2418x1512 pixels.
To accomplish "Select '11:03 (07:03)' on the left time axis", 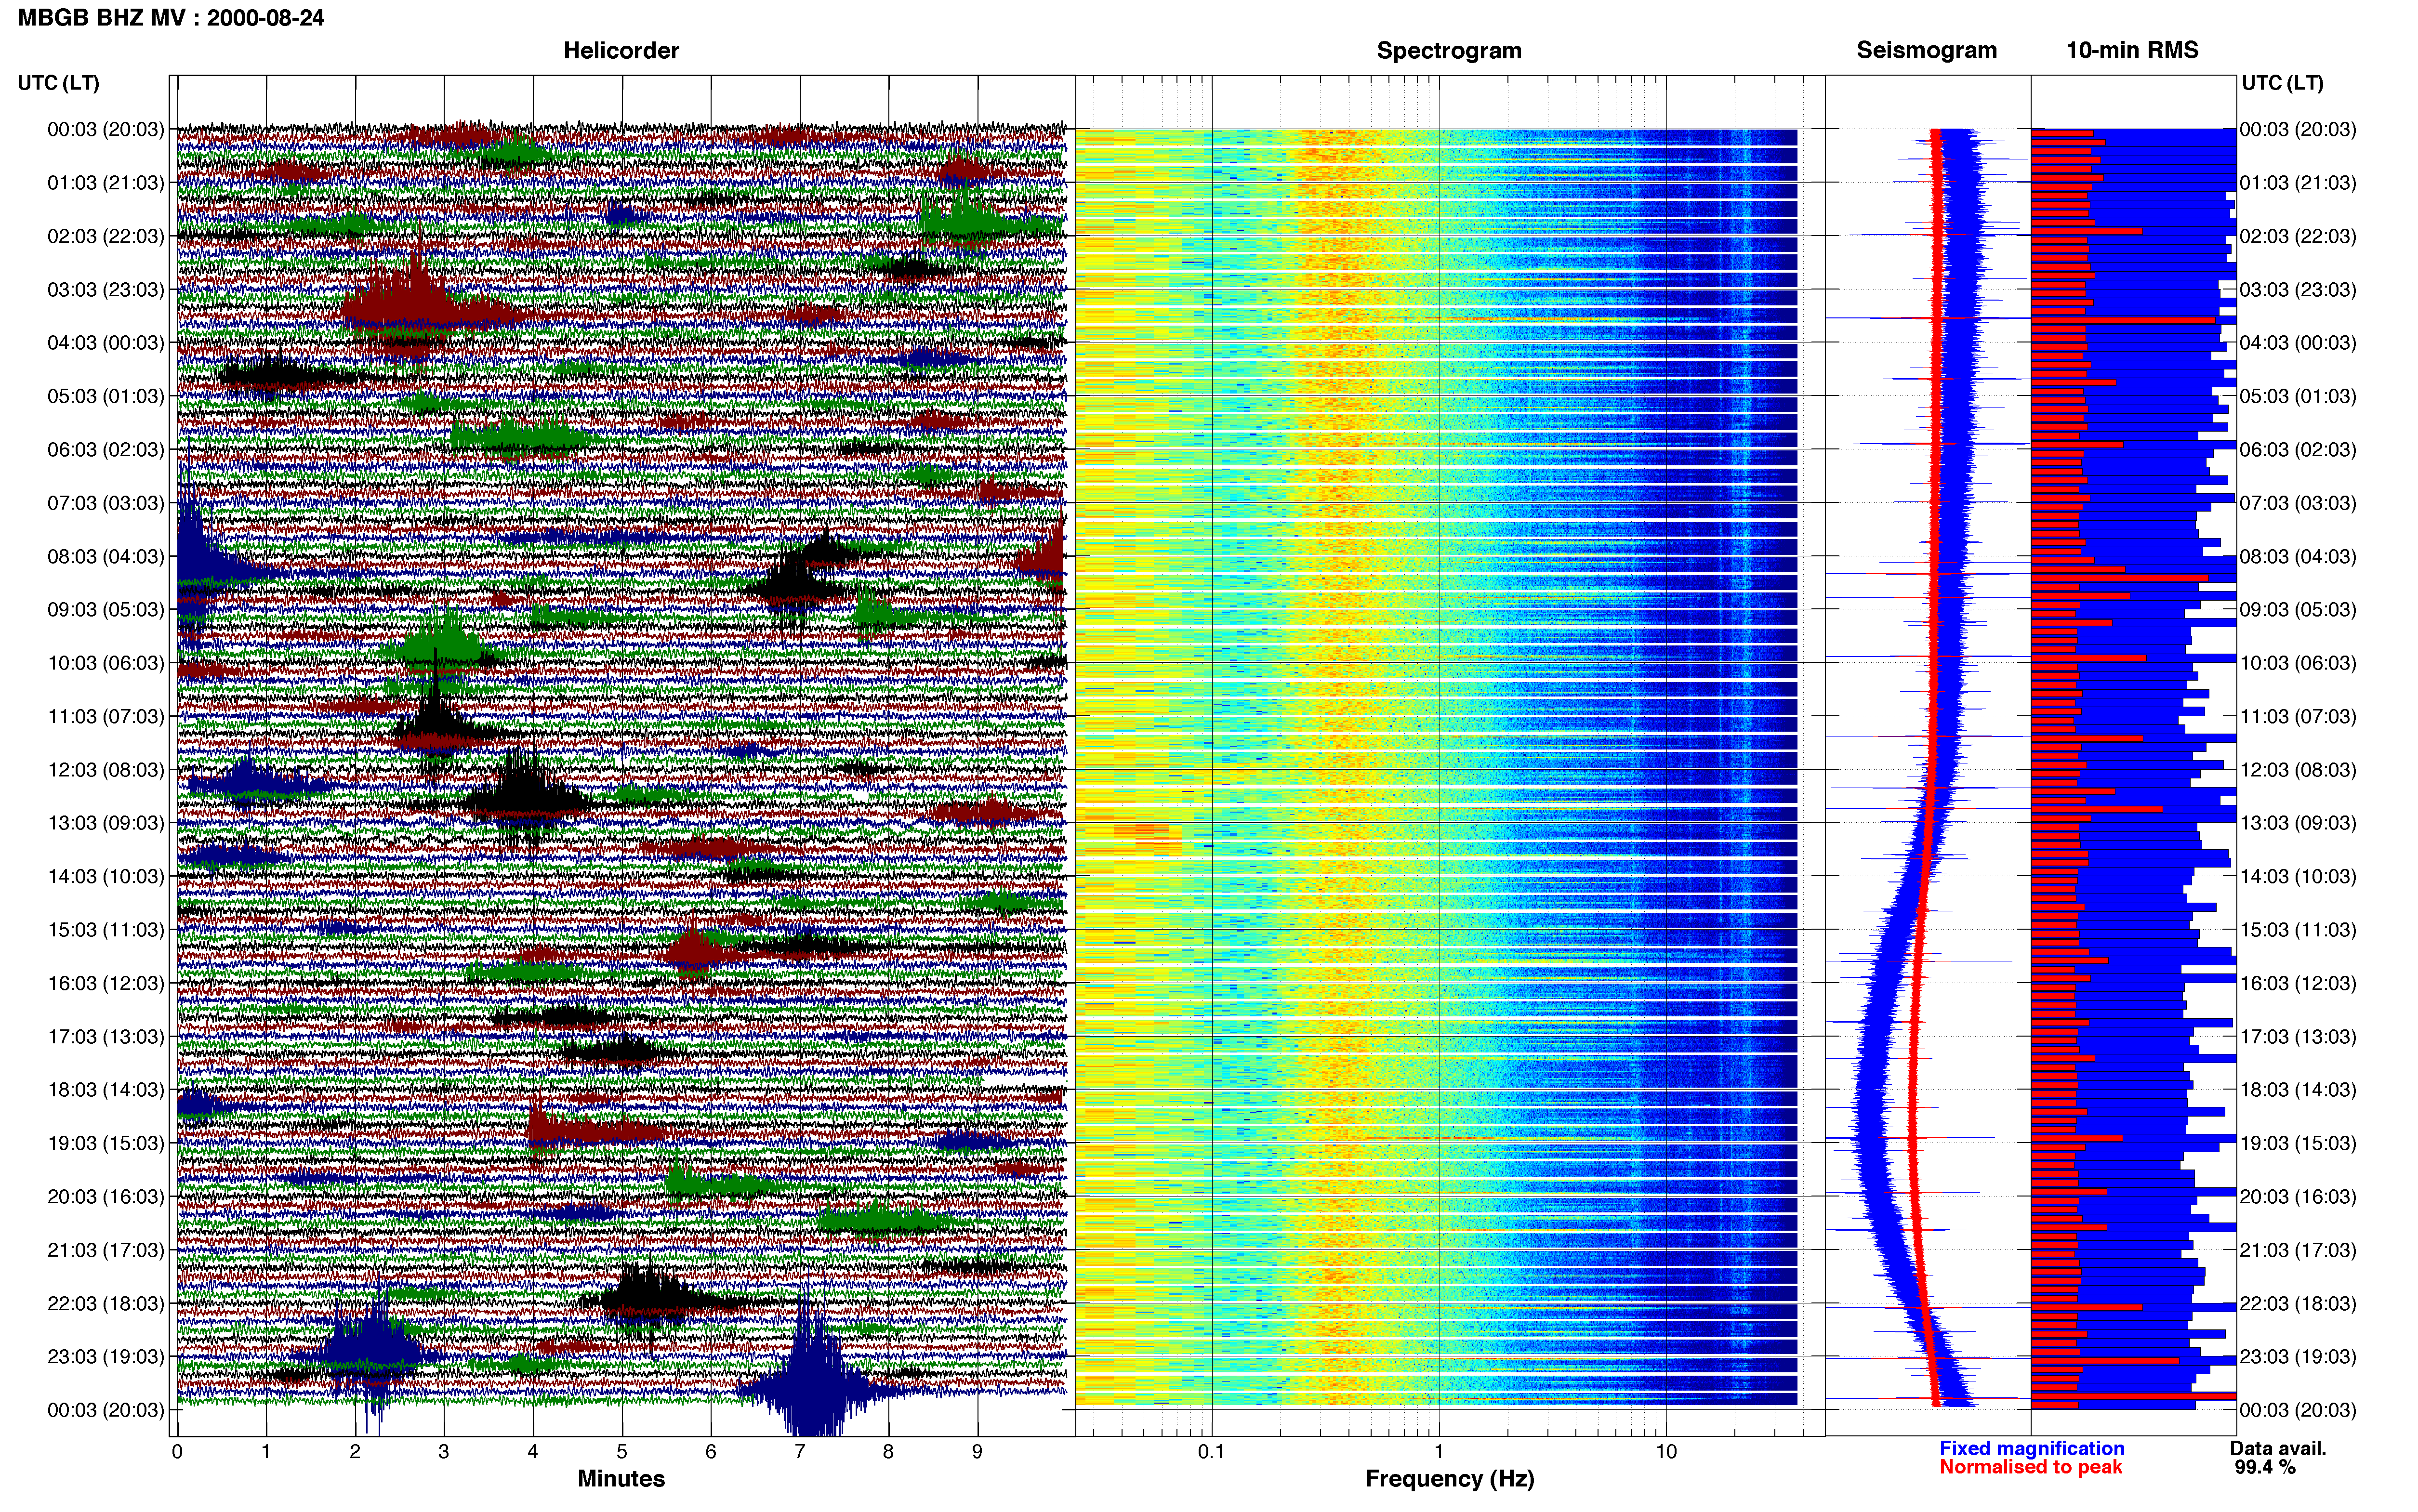I will 105,716.
